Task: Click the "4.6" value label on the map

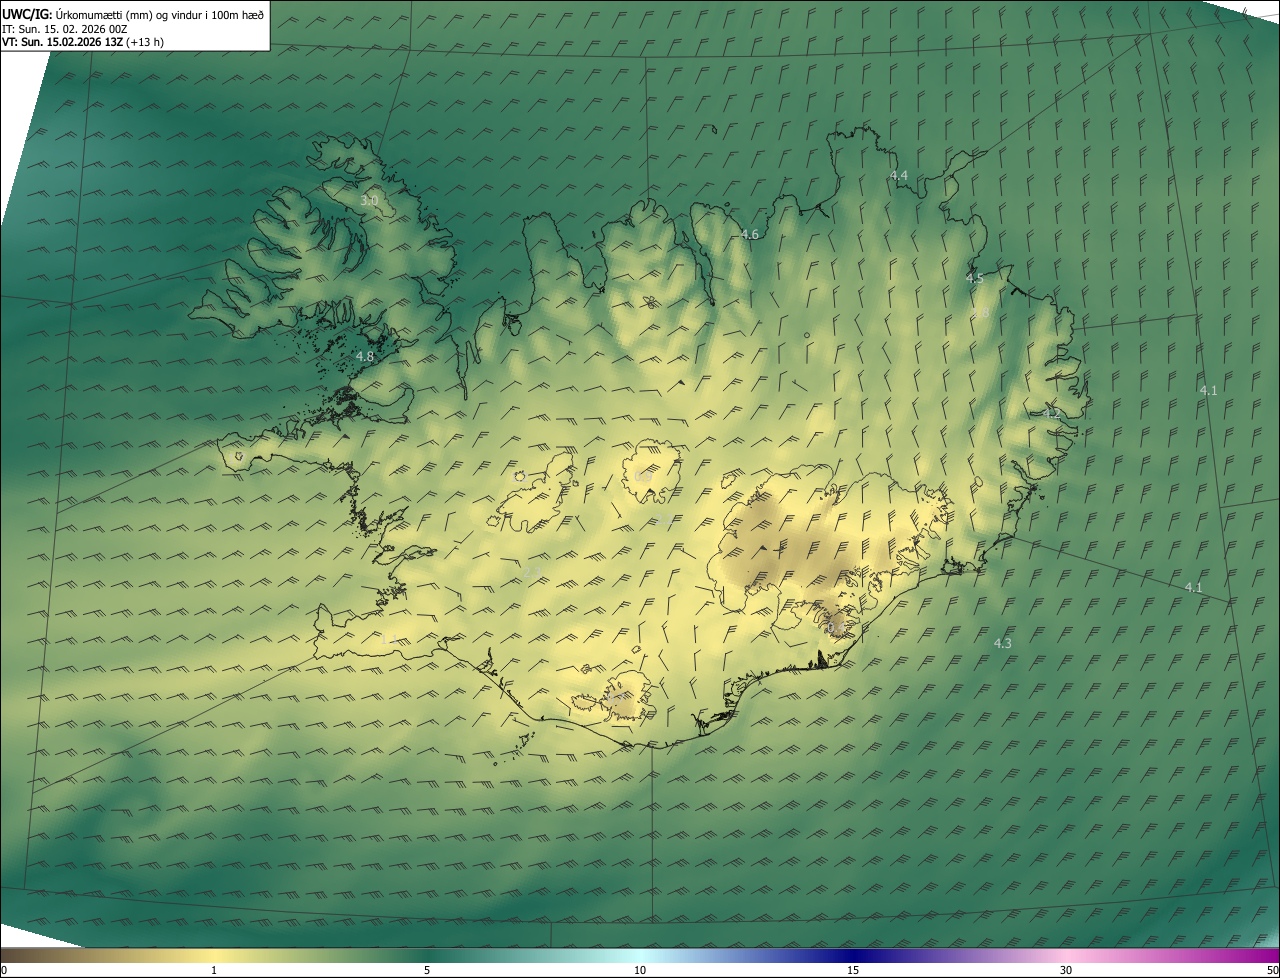Action: [750, 234]
